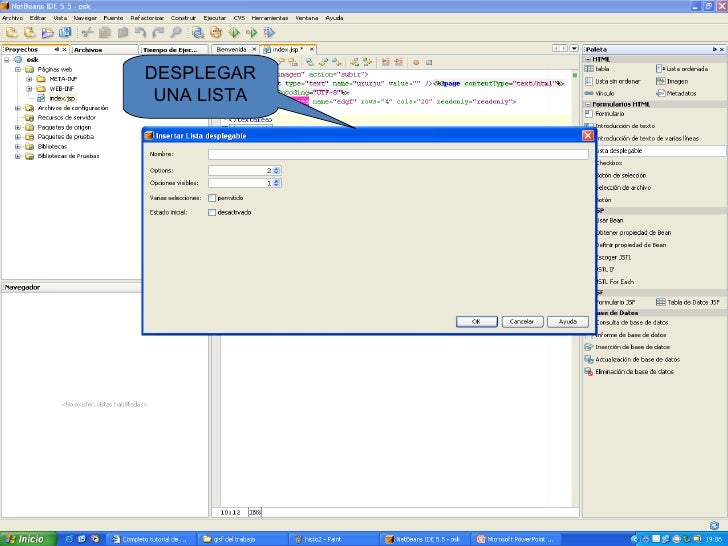This screenshot has width=728, height=546.
Task: Select the Imagen palette icon
Action: click(x=661, y=81)
